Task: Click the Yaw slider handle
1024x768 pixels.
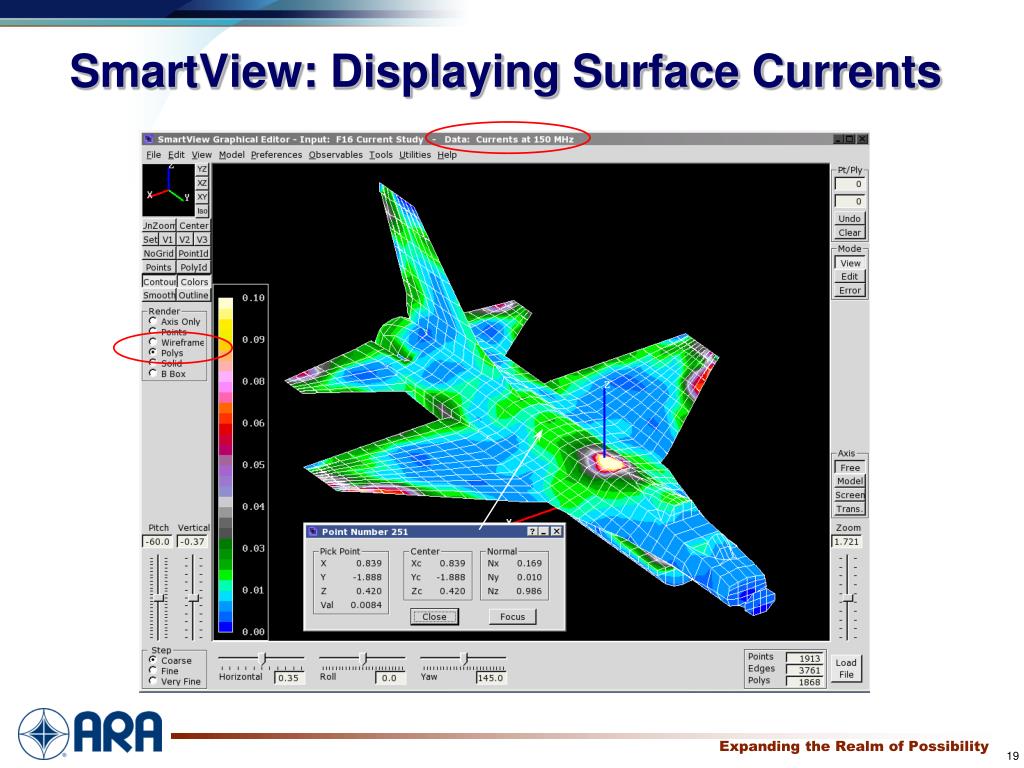Action: [464, 658]
